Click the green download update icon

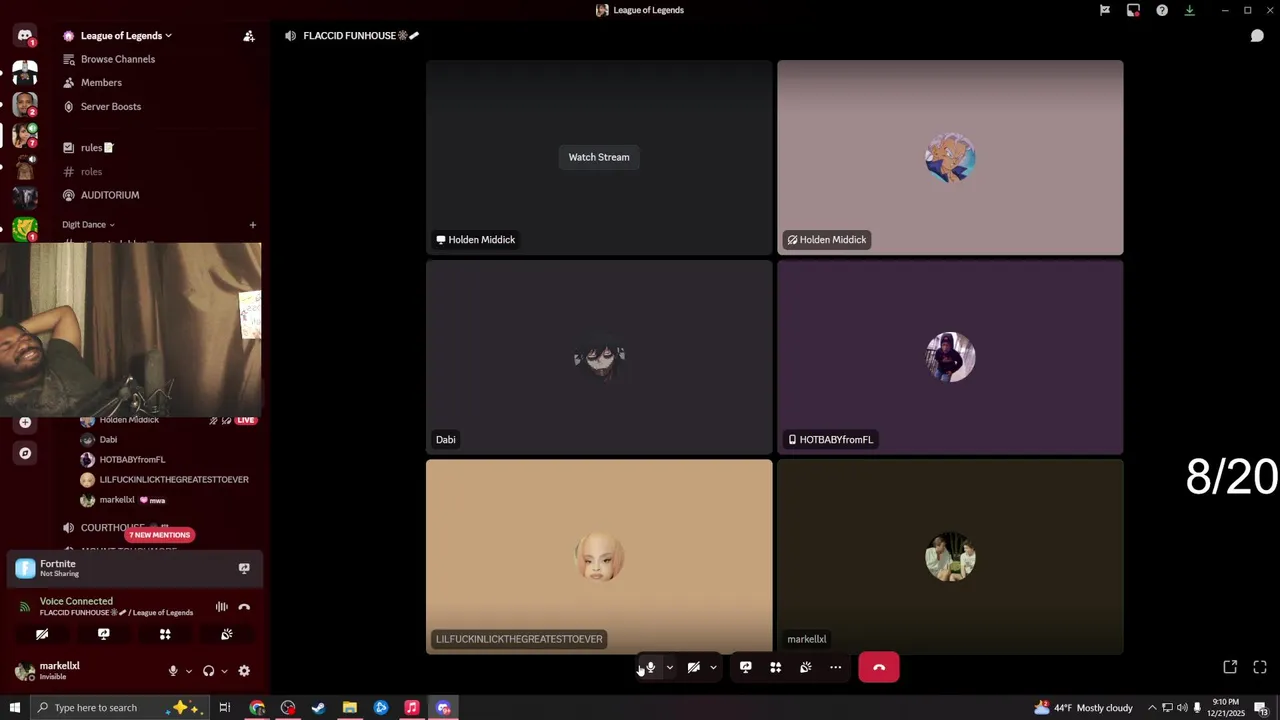pos(1190,10)
